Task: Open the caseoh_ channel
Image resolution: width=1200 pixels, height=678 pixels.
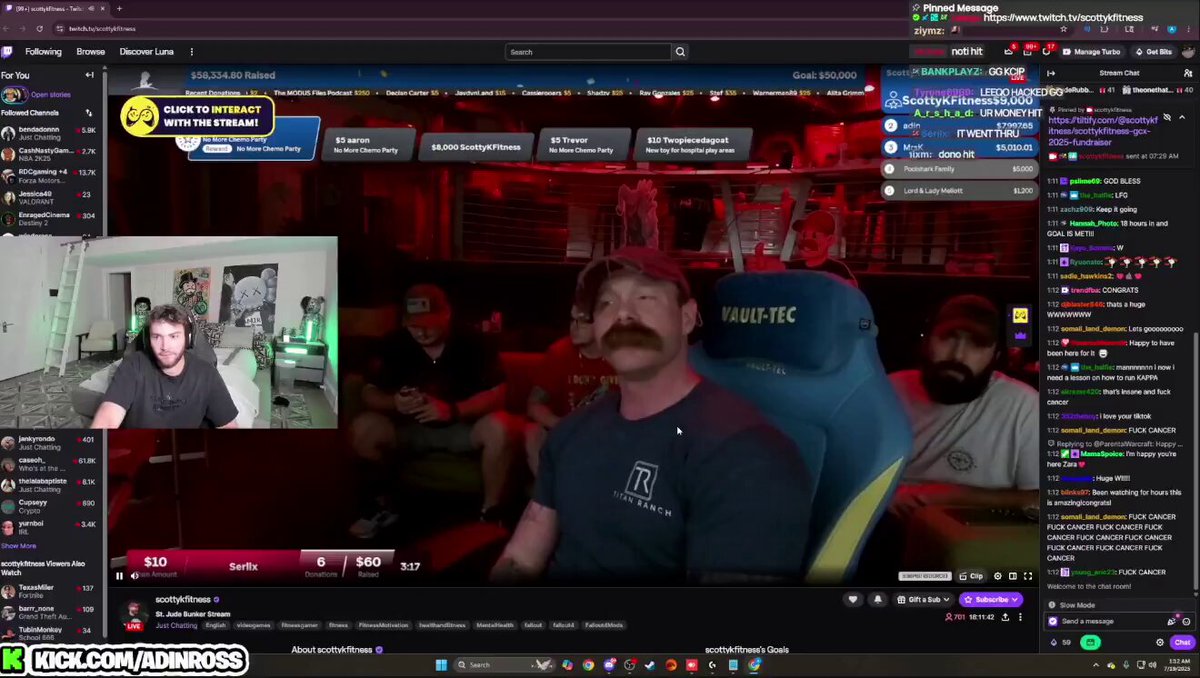Action: tap(48, 464)
